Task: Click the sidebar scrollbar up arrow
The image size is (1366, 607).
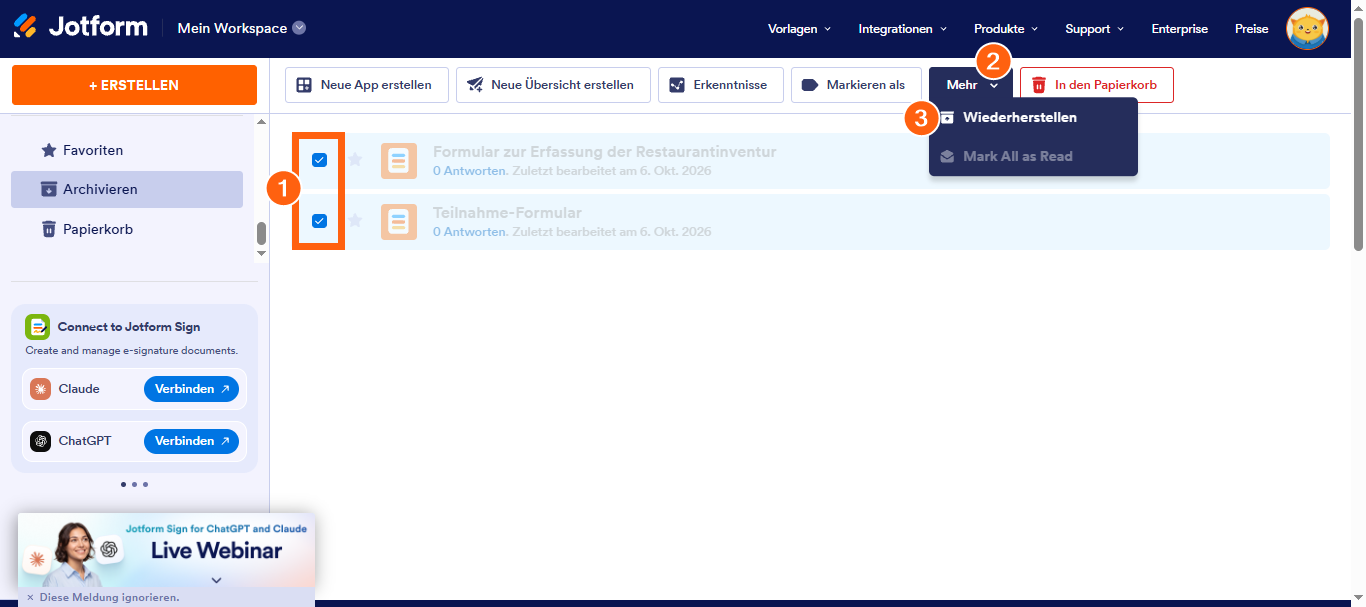Action: 262,122
